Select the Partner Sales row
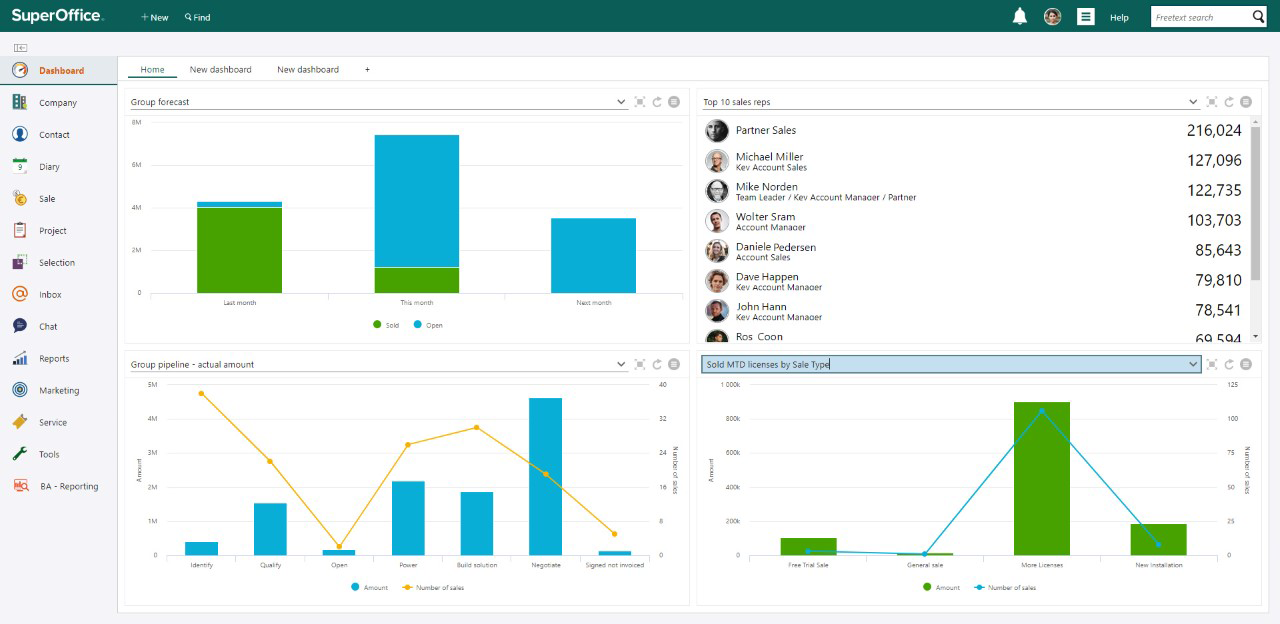1280x624 pixels. 974,130
